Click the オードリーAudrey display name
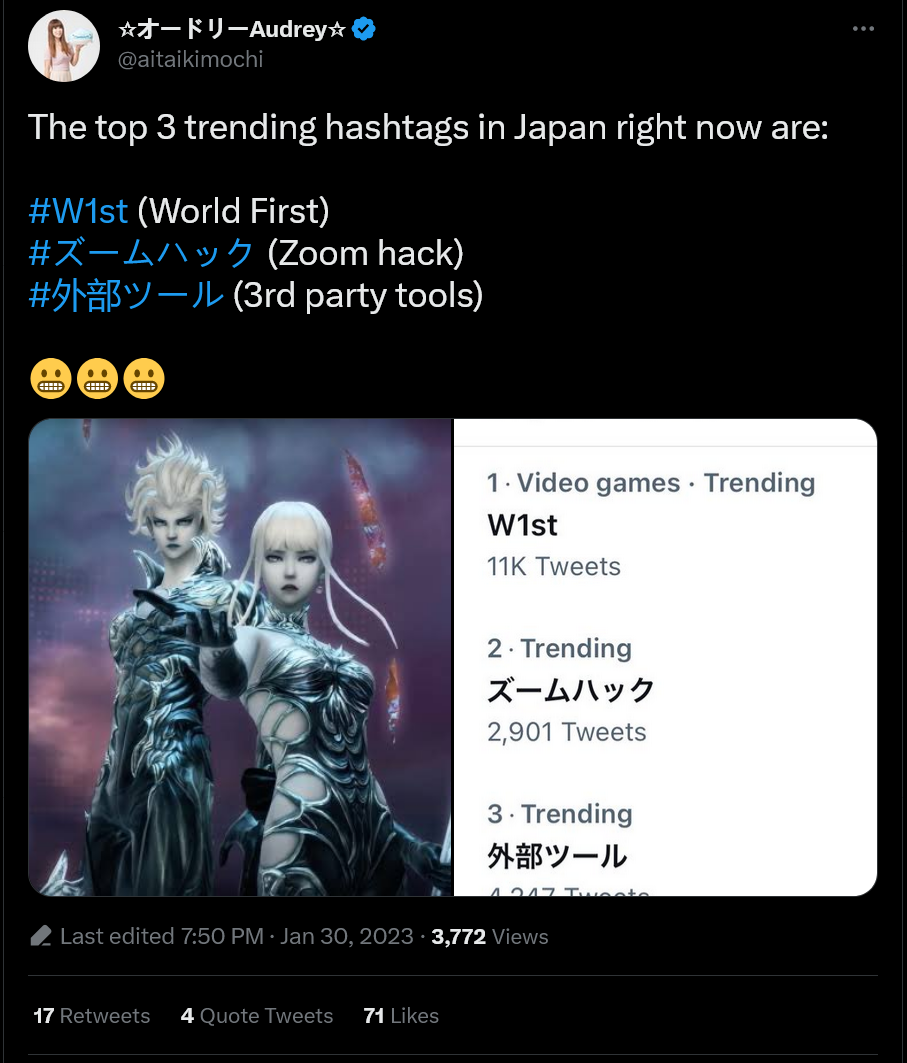This screenshot has width=907, height=1063. pos(232,29)
